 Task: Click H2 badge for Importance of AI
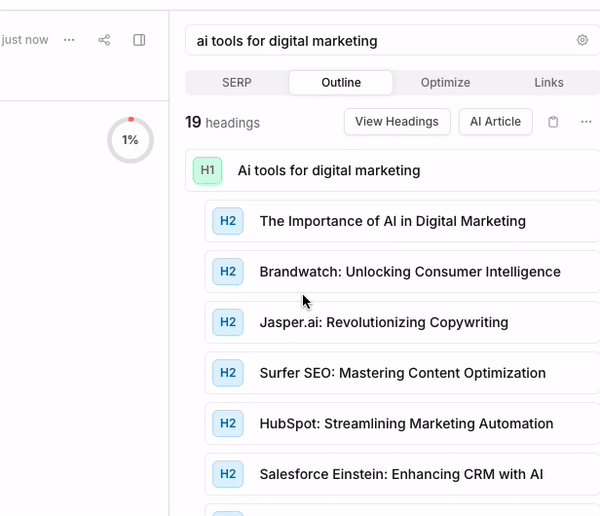(x=228, y=221)
